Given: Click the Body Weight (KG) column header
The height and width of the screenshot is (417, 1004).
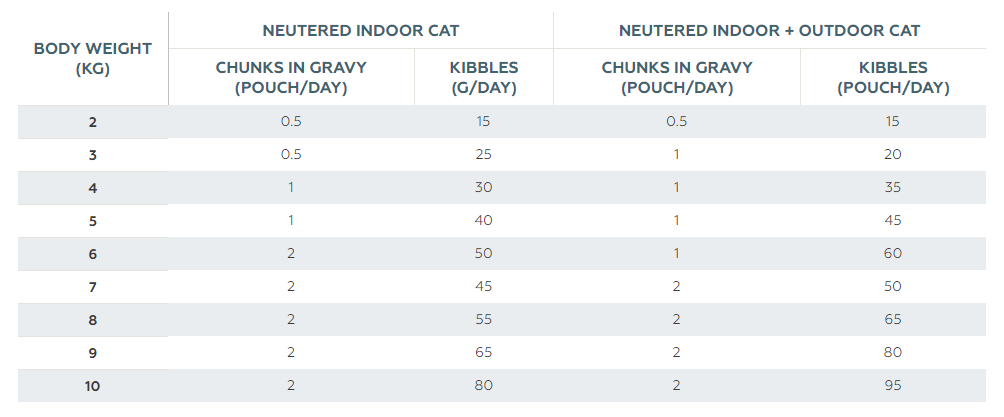Looking at the screenshot, I should coord(93,59).
